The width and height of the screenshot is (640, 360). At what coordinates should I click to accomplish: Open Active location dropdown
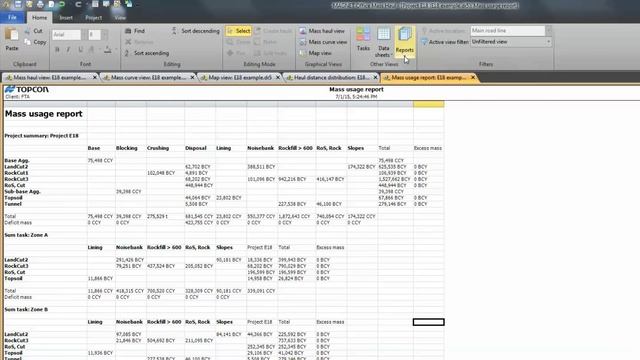tap(549, 31)
